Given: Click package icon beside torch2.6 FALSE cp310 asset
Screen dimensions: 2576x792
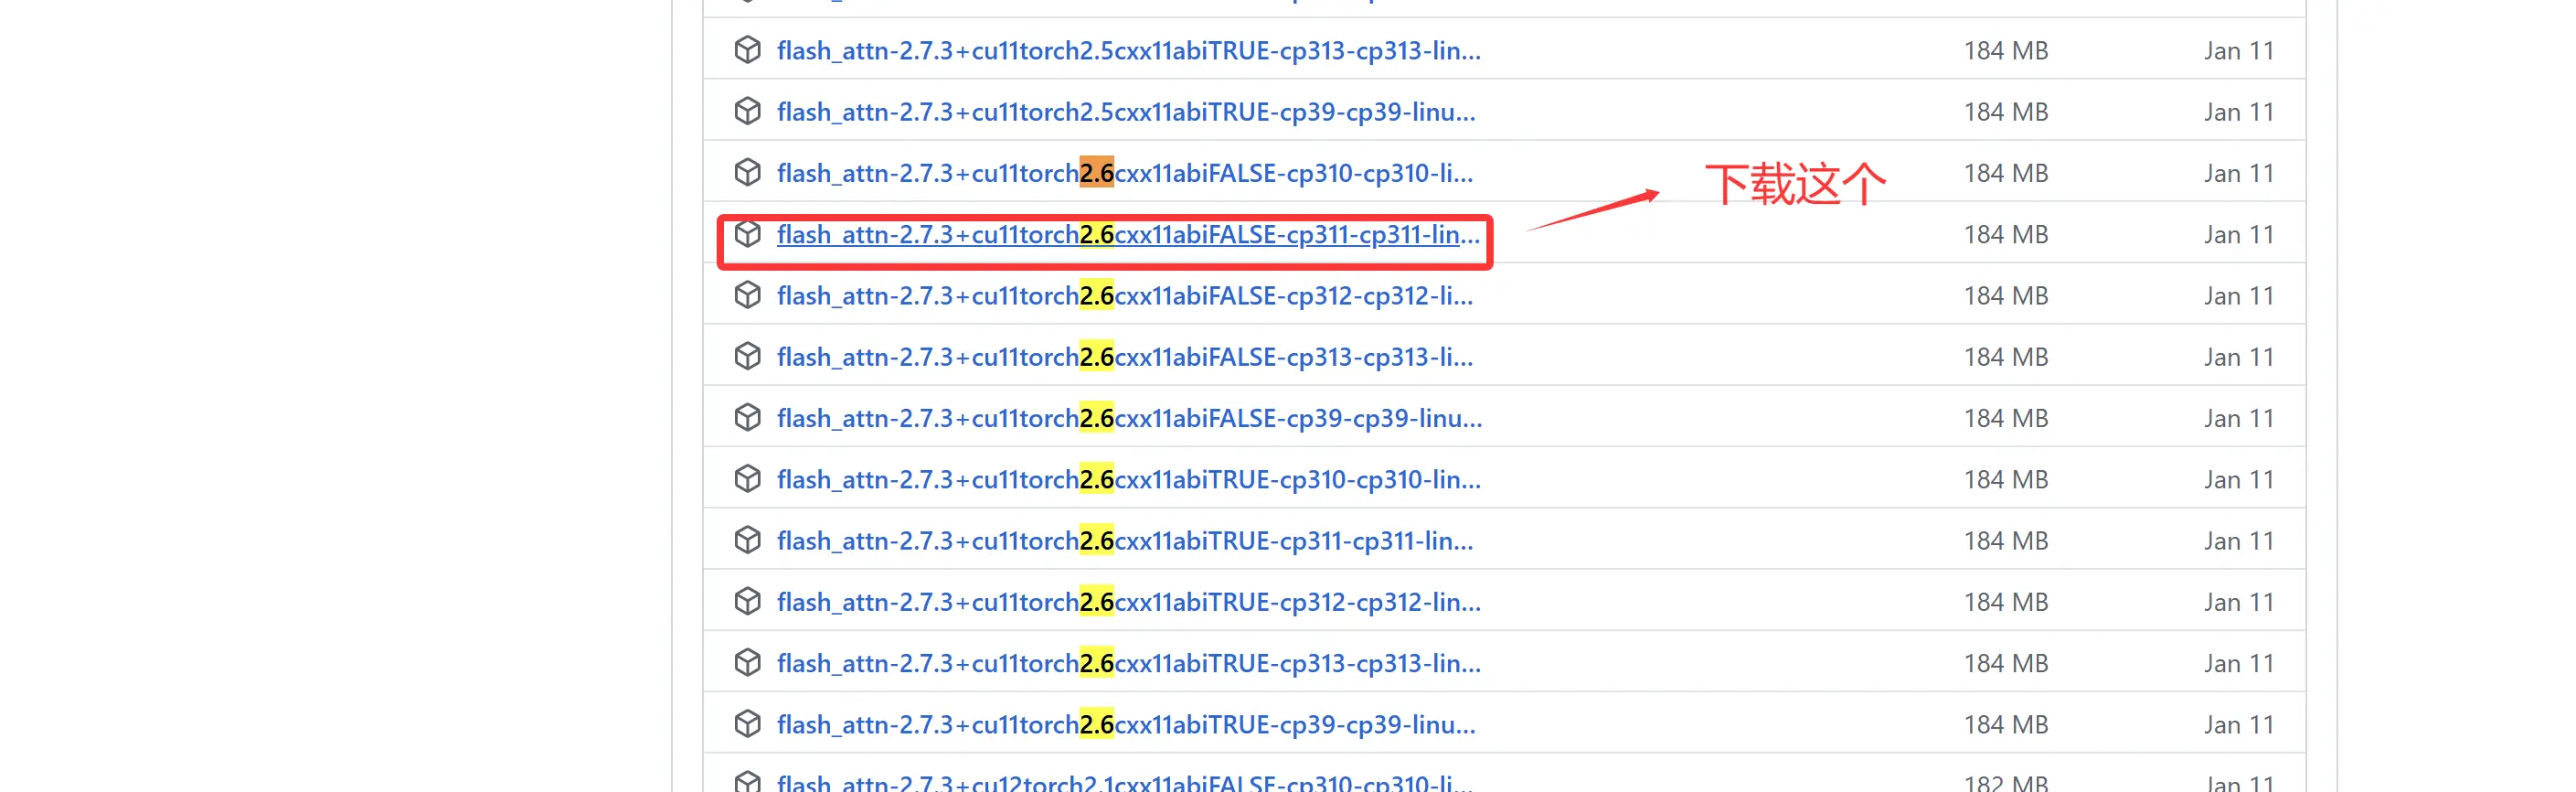Looking at the screenshot, I should 747,172.
